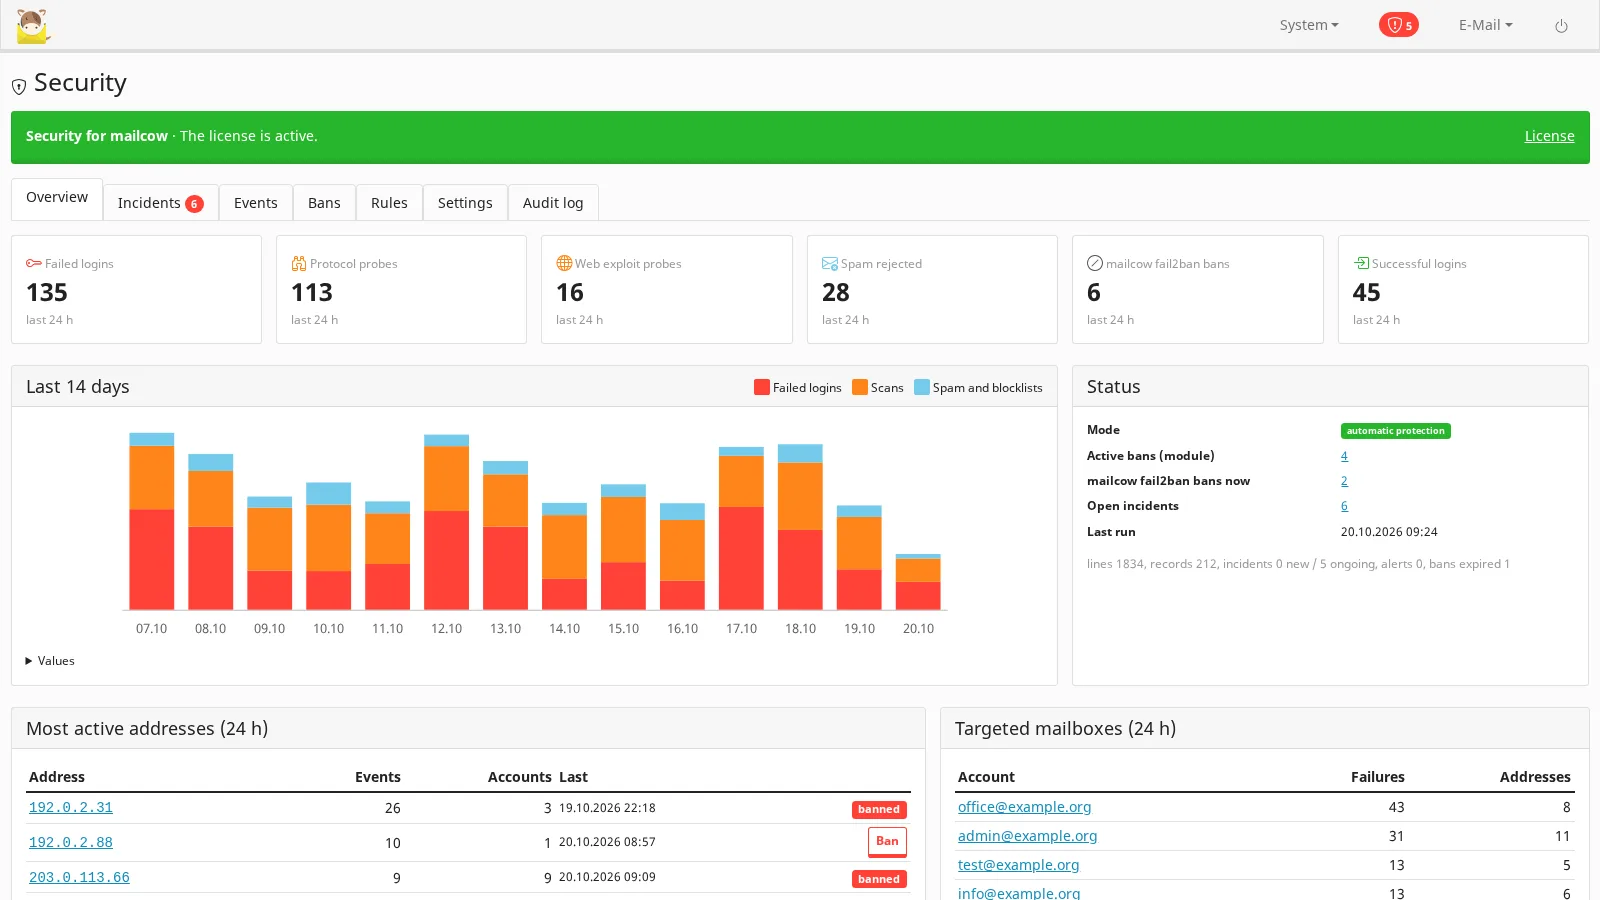The height and width of the screenshot is (900, 1600).
Task: Click banned badge for 192.0.2.31
Action: click(x=879, y=810)
